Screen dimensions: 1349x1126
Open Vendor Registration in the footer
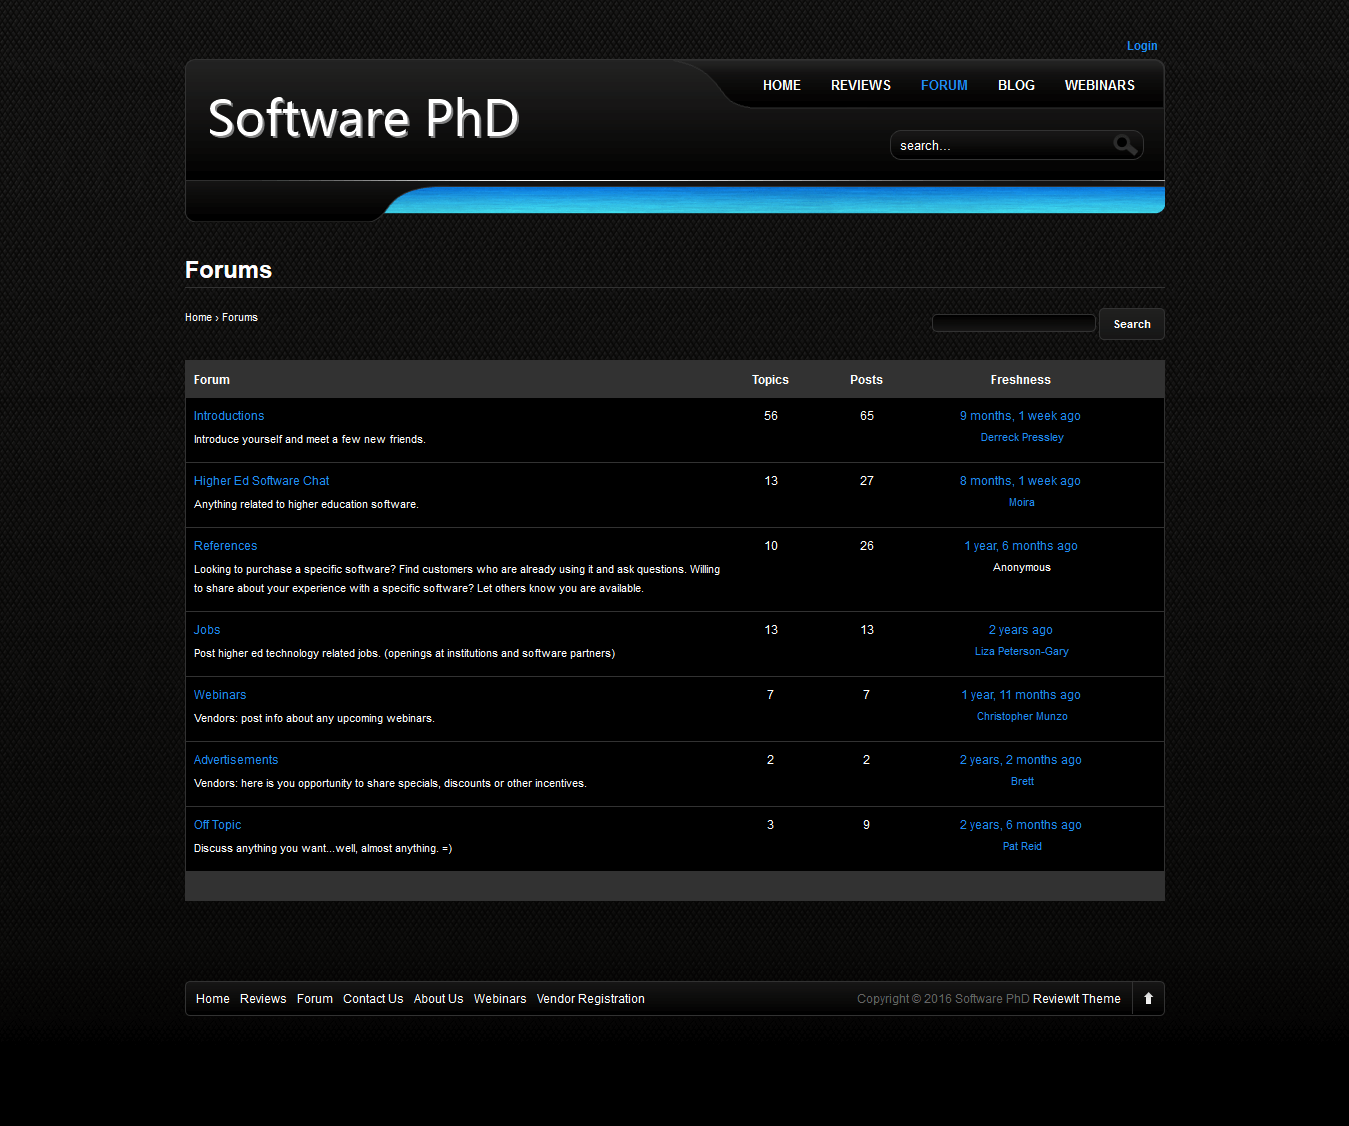click(x=590, y=999)
